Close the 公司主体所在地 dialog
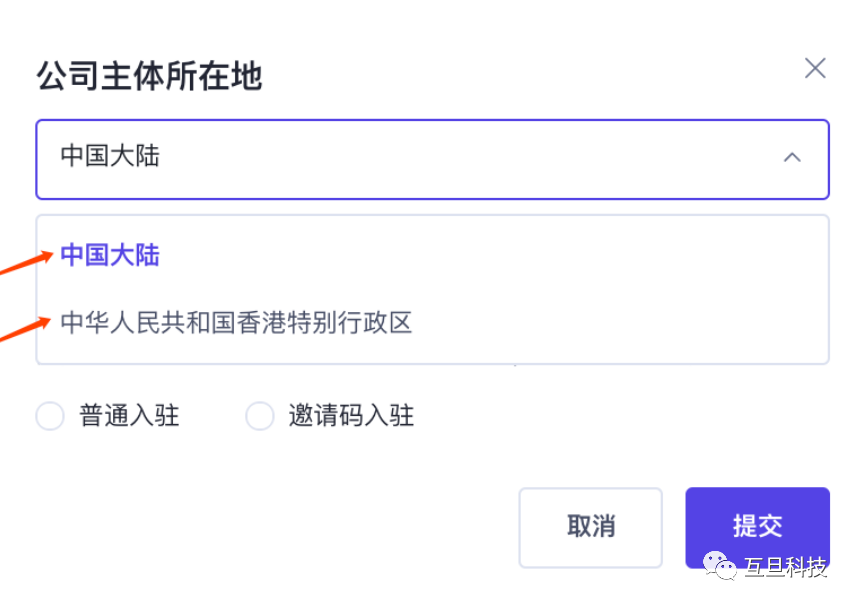The width and height of the screenshot is (855, 605). tap(815, 68)
